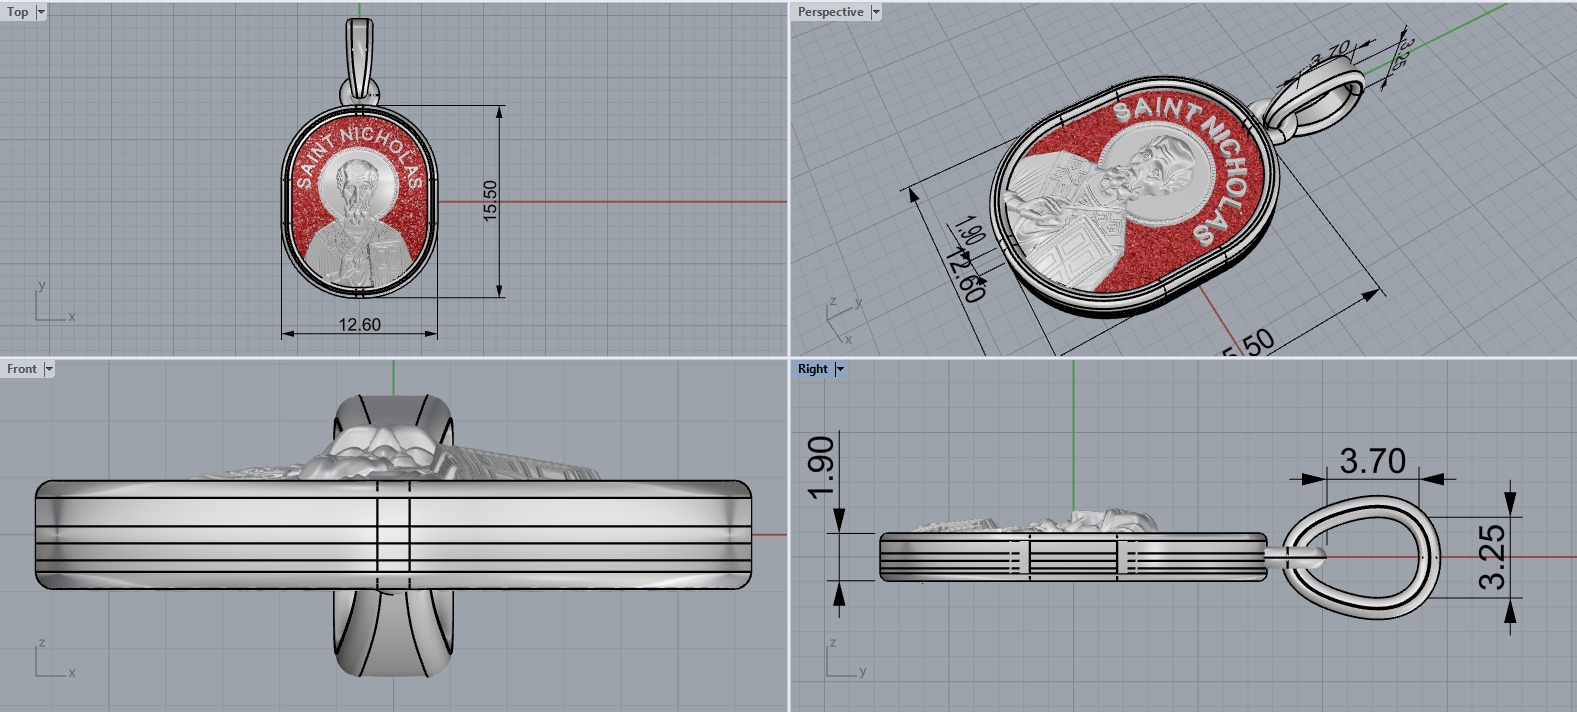This screenshot has height=712, width=1577.
Task: Select the 3.25 bail height dimension in Right view
Action: pos(1491,557)
